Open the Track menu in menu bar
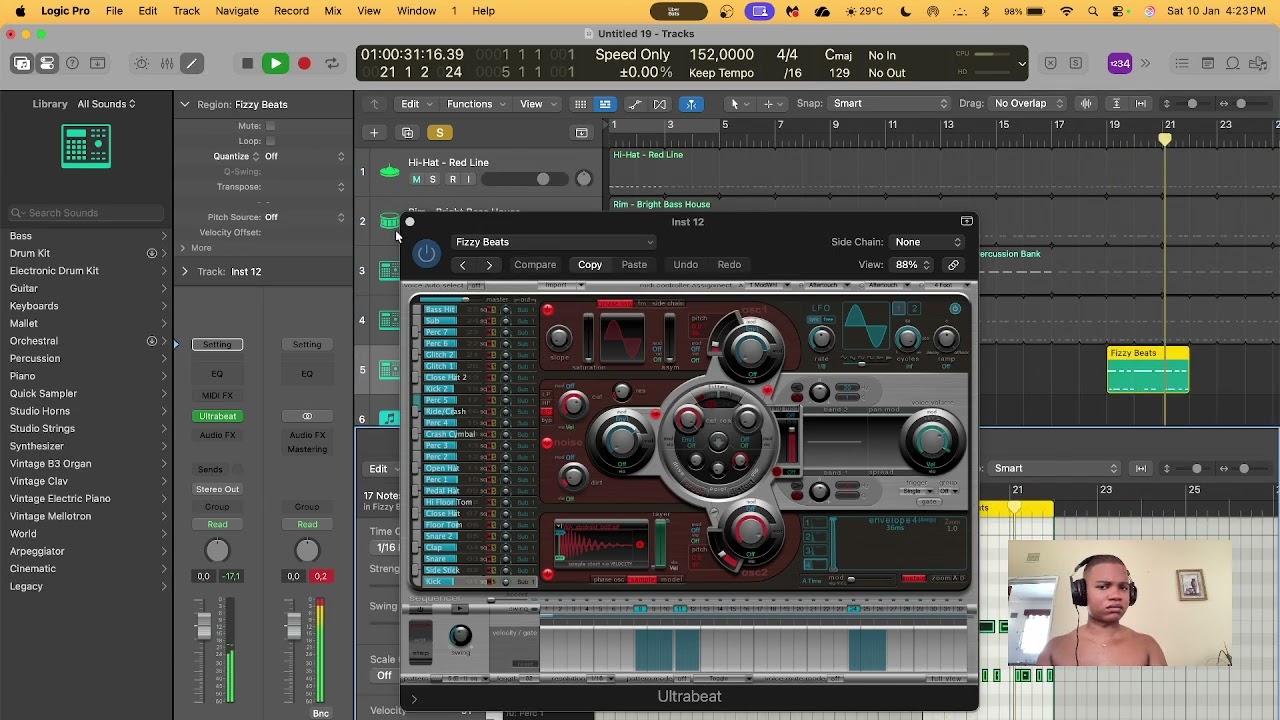Image resolution: width=1280 pixels, height=720 pixels. click(186, 11)
